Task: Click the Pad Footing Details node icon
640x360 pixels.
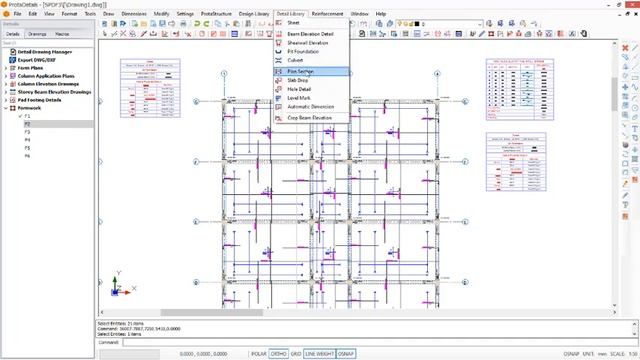Action: (x=13, y=100)
